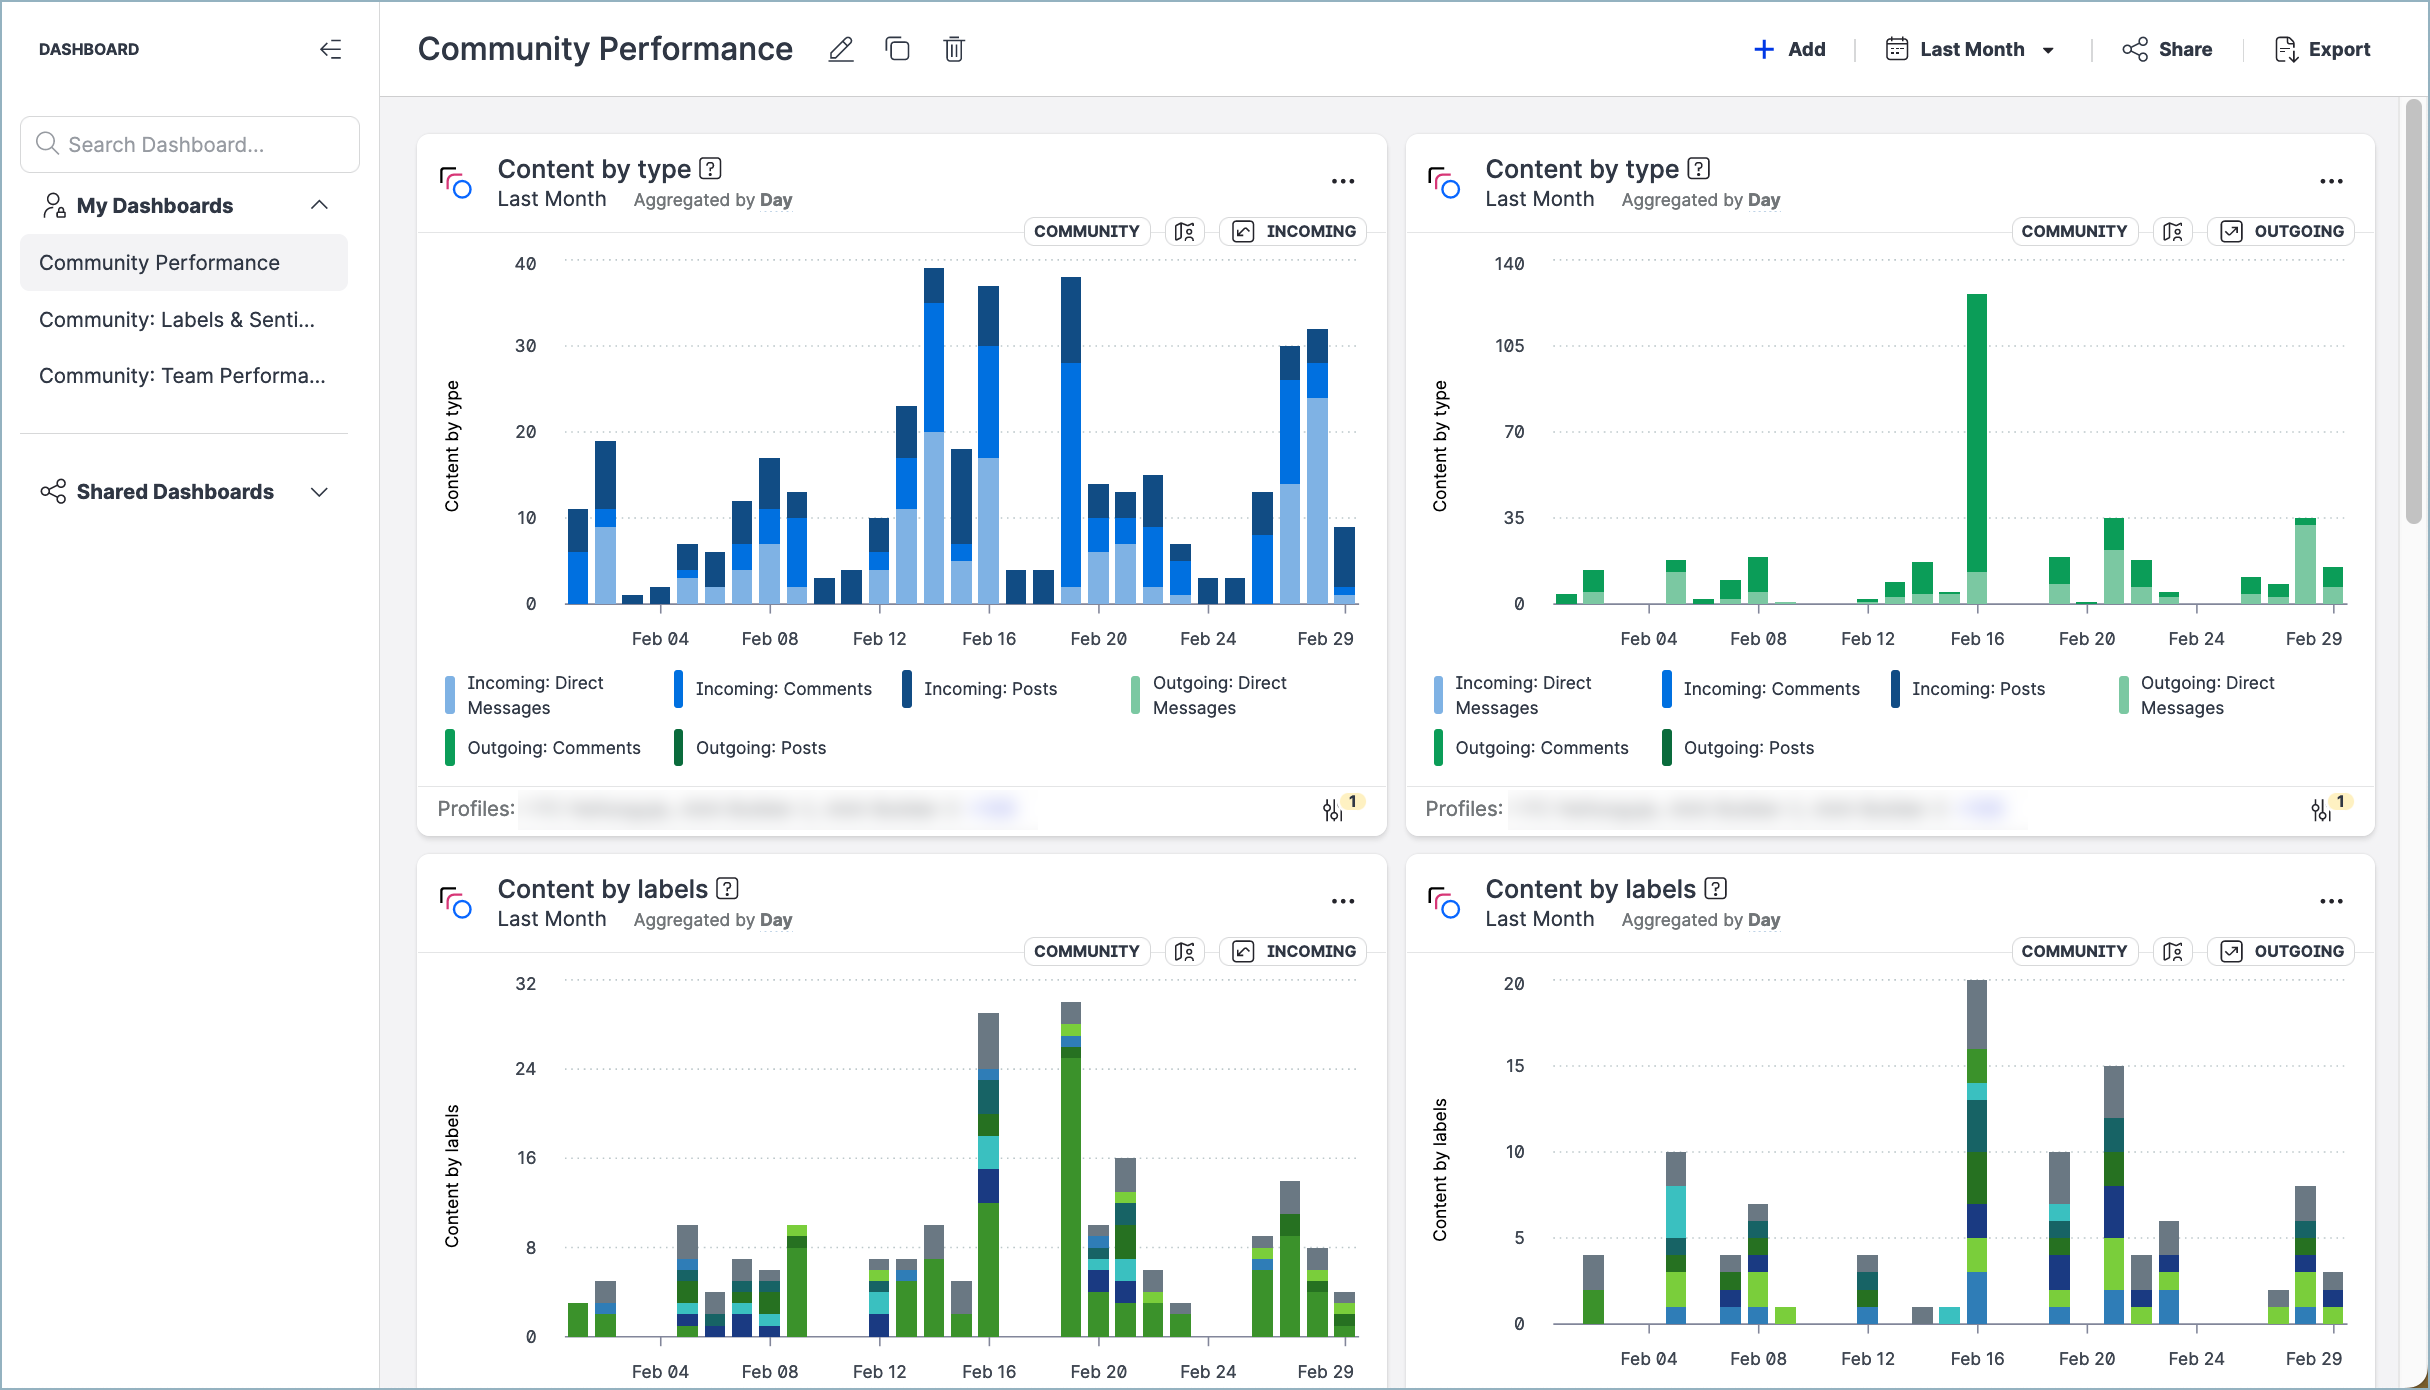This screenshot has height=1390, width=2430.
Task: Select the Community: Labels & Senti dashboard
Action: coord(176,319)
